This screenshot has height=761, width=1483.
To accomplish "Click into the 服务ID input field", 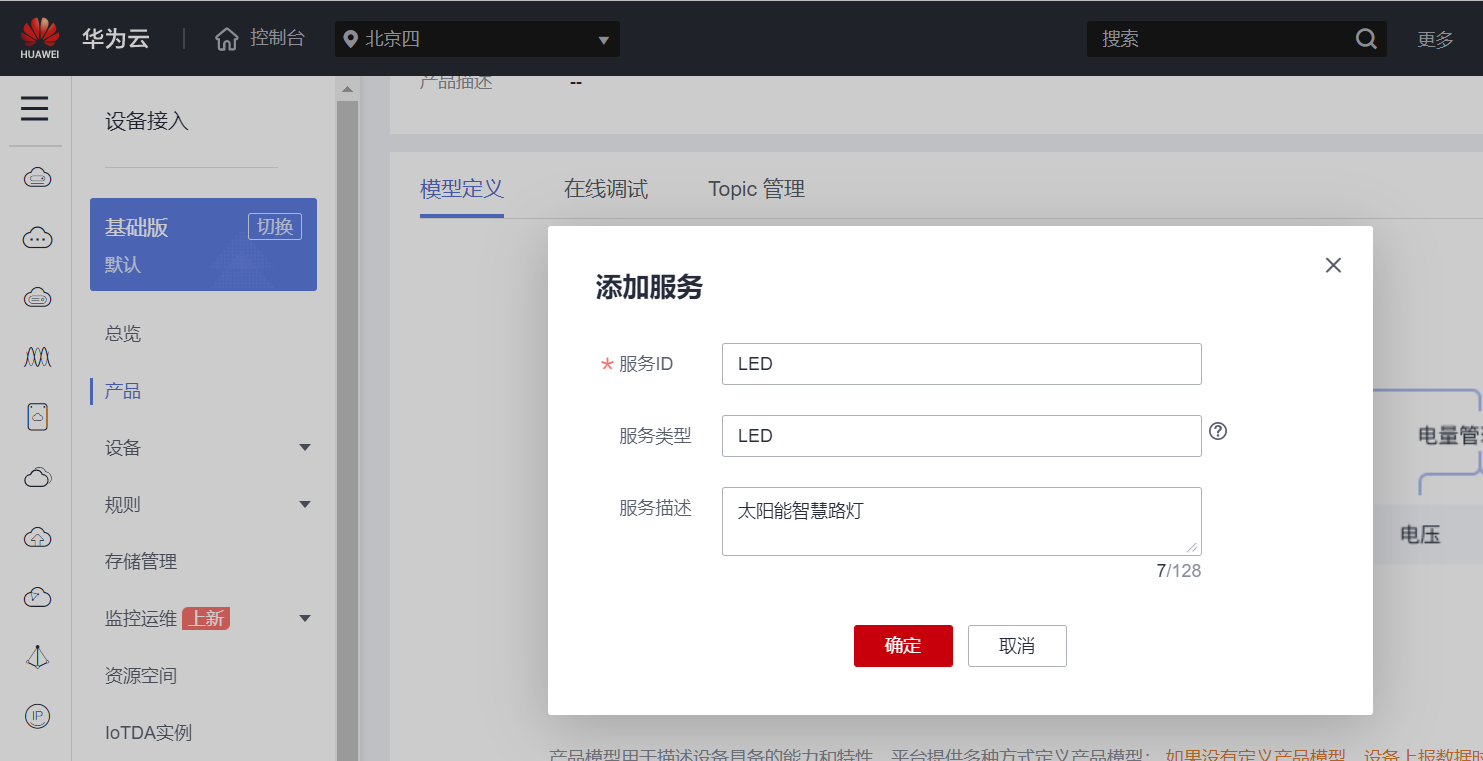I will tap(960, 364).
